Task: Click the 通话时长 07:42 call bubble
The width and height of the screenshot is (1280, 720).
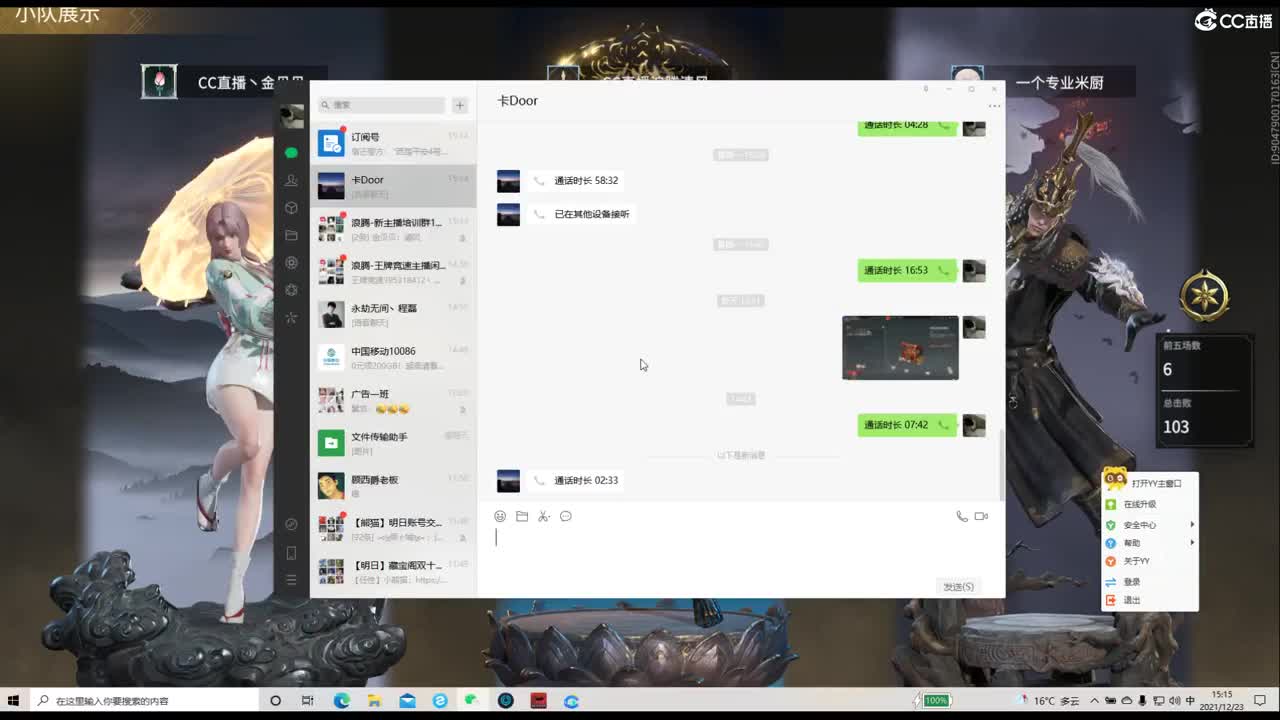Action: [x=907, y=425]
